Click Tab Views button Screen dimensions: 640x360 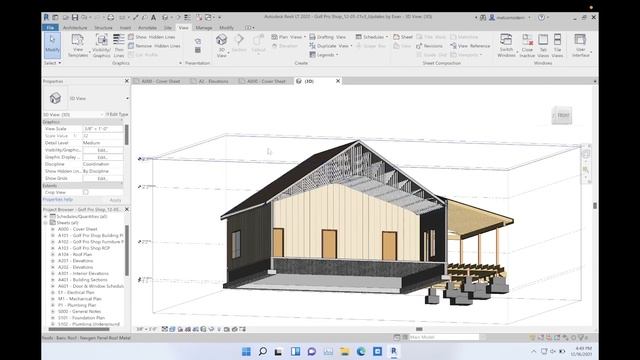(543, 45)
